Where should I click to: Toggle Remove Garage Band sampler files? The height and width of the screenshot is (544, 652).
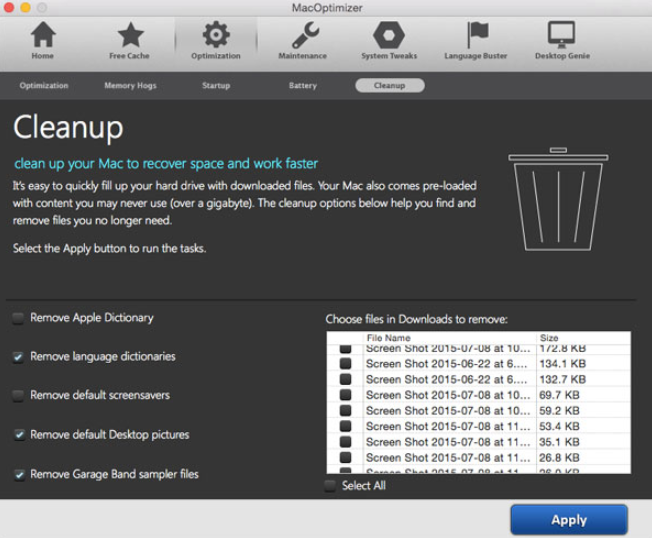point(19,475)
